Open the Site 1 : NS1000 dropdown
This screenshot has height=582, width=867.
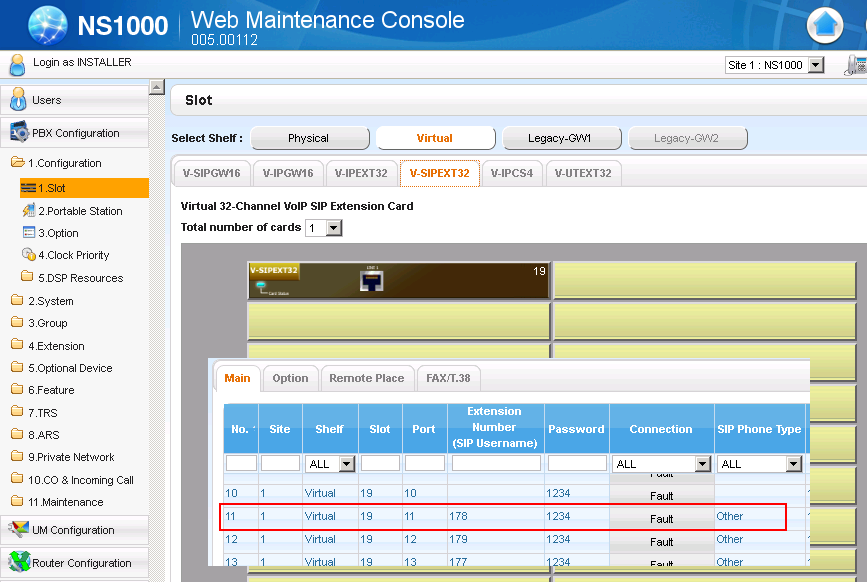point(774,65)
